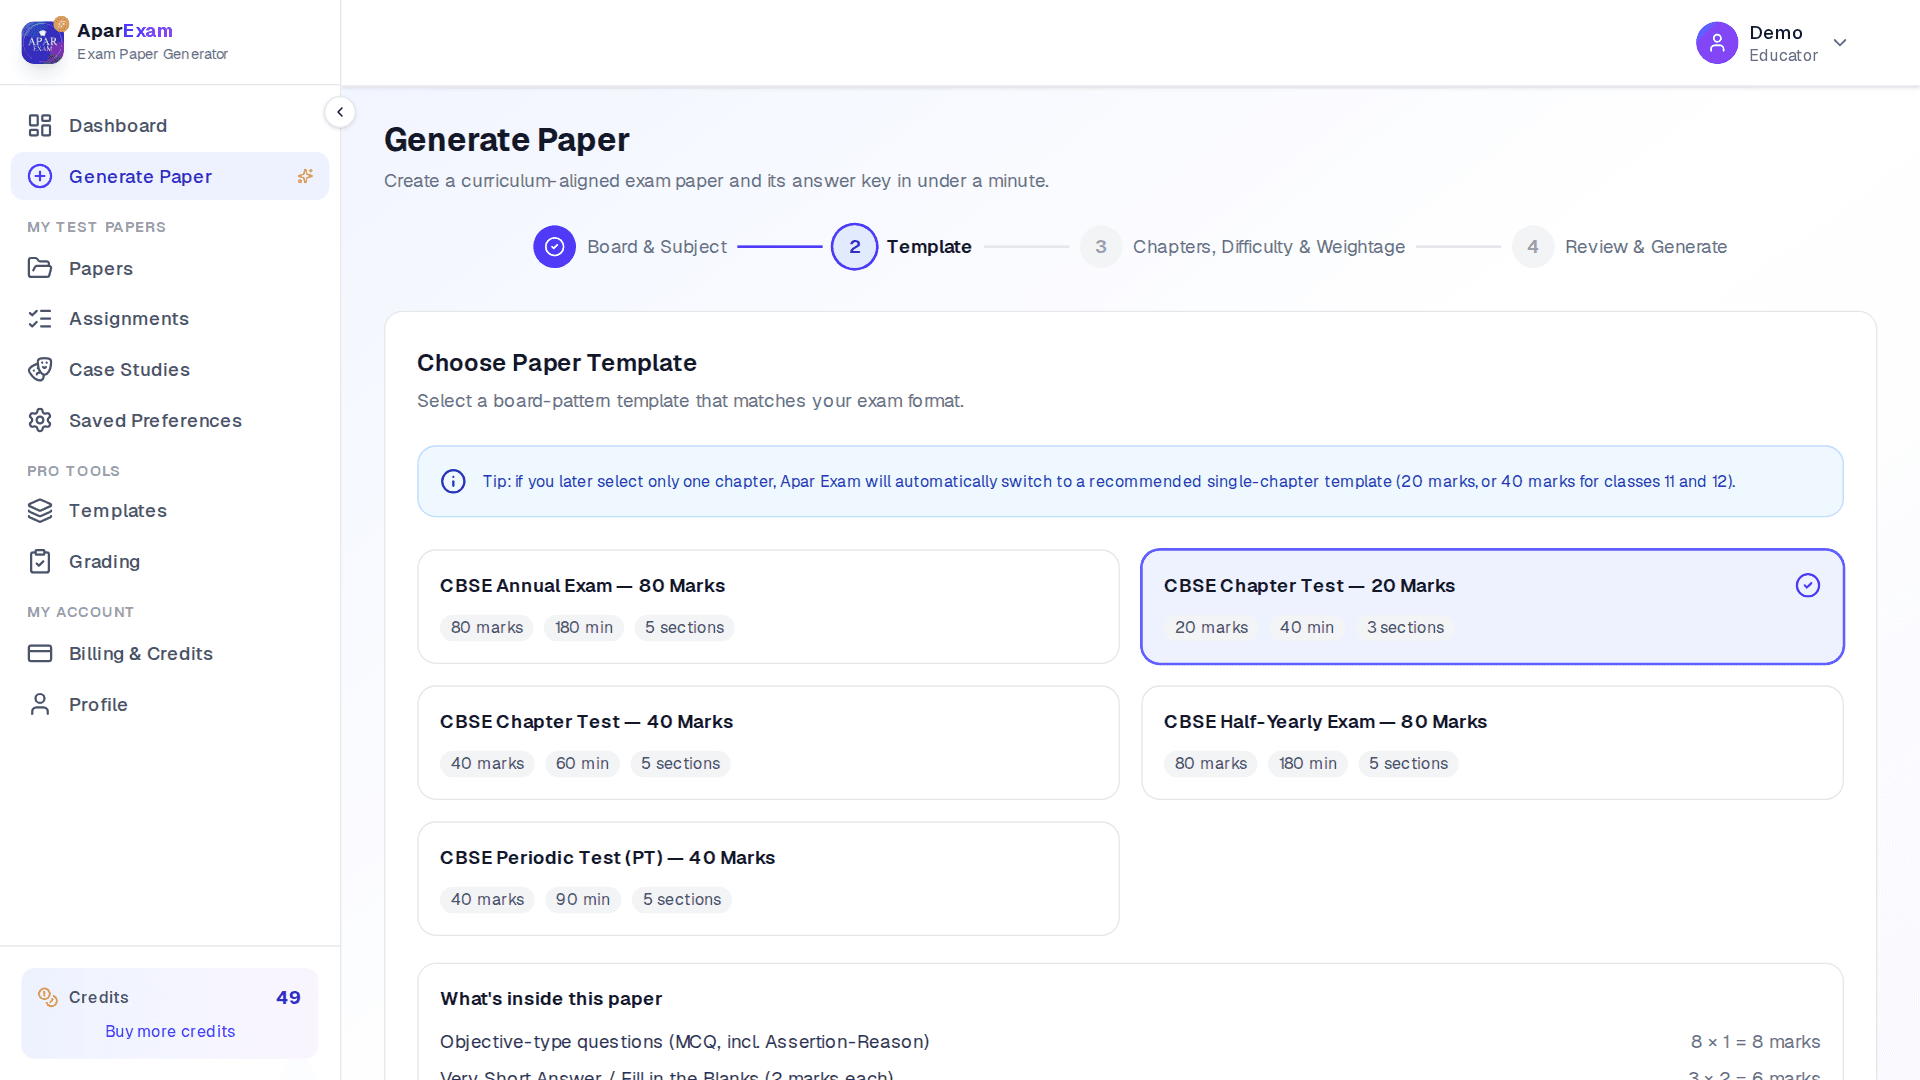This screenshot has width=1920, height=1080.
Task: Click the Saved Preferences gear icon
Action: pos(40,420)
